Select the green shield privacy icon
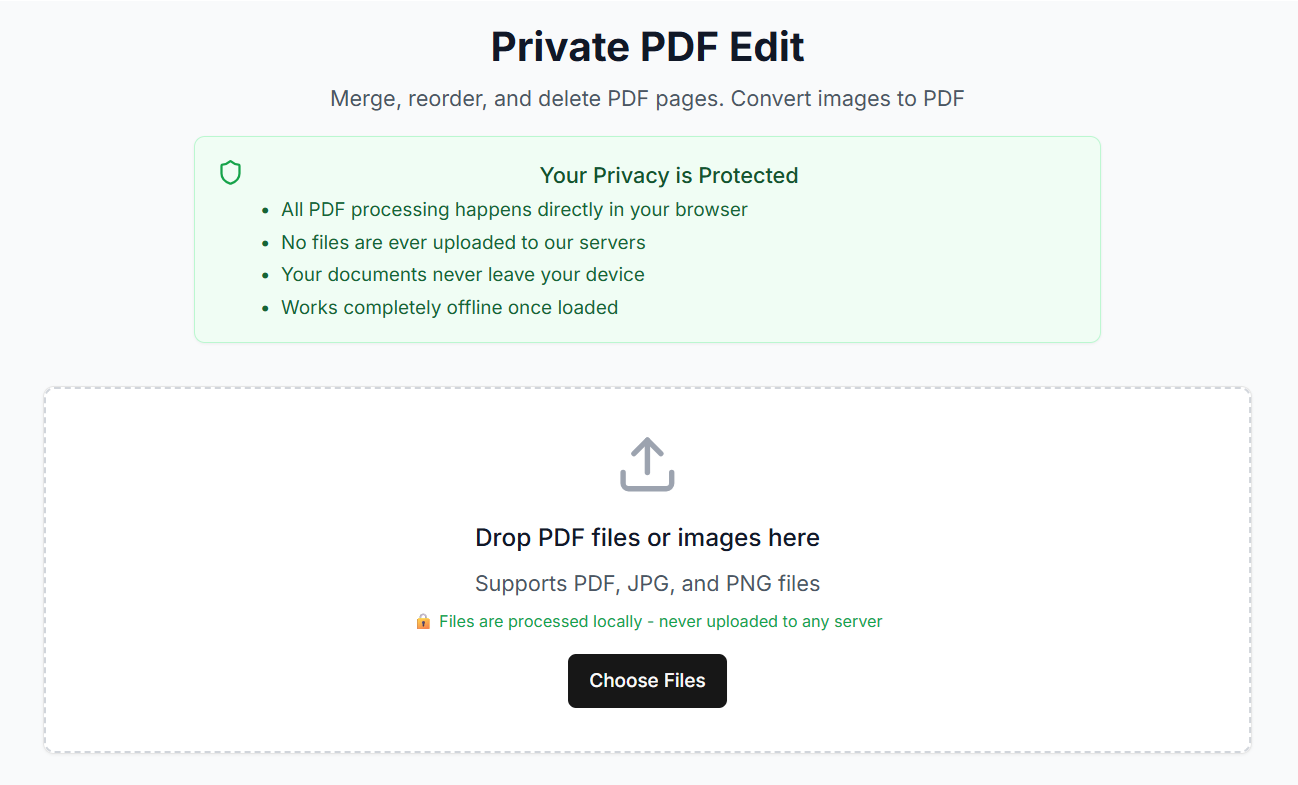This screenshot has width=1298, height=785. click(x=230, y=172)
